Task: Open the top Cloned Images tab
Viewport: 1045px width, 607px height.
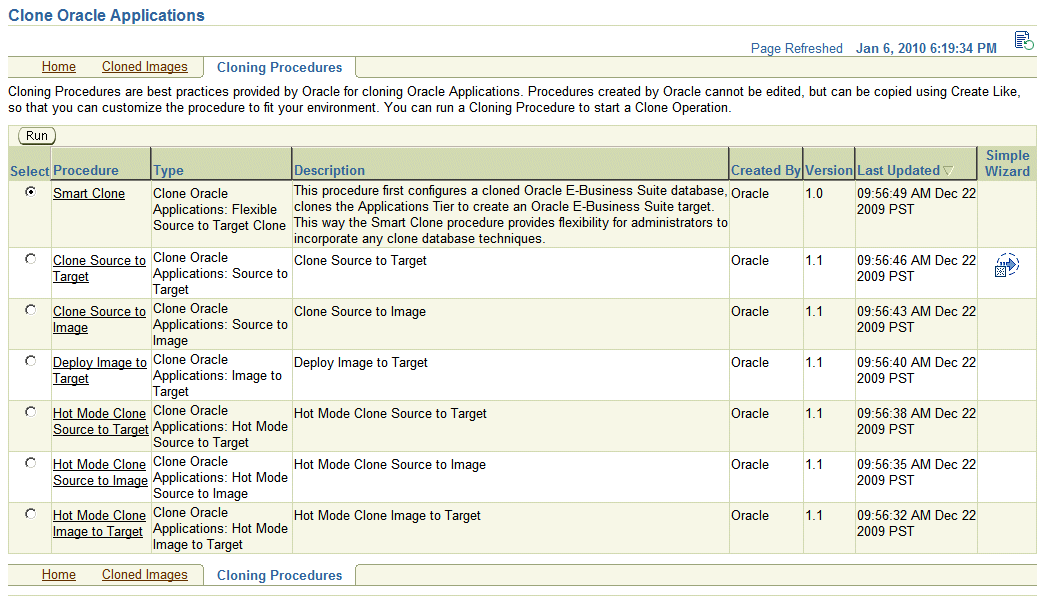Action: pos(145,67)
